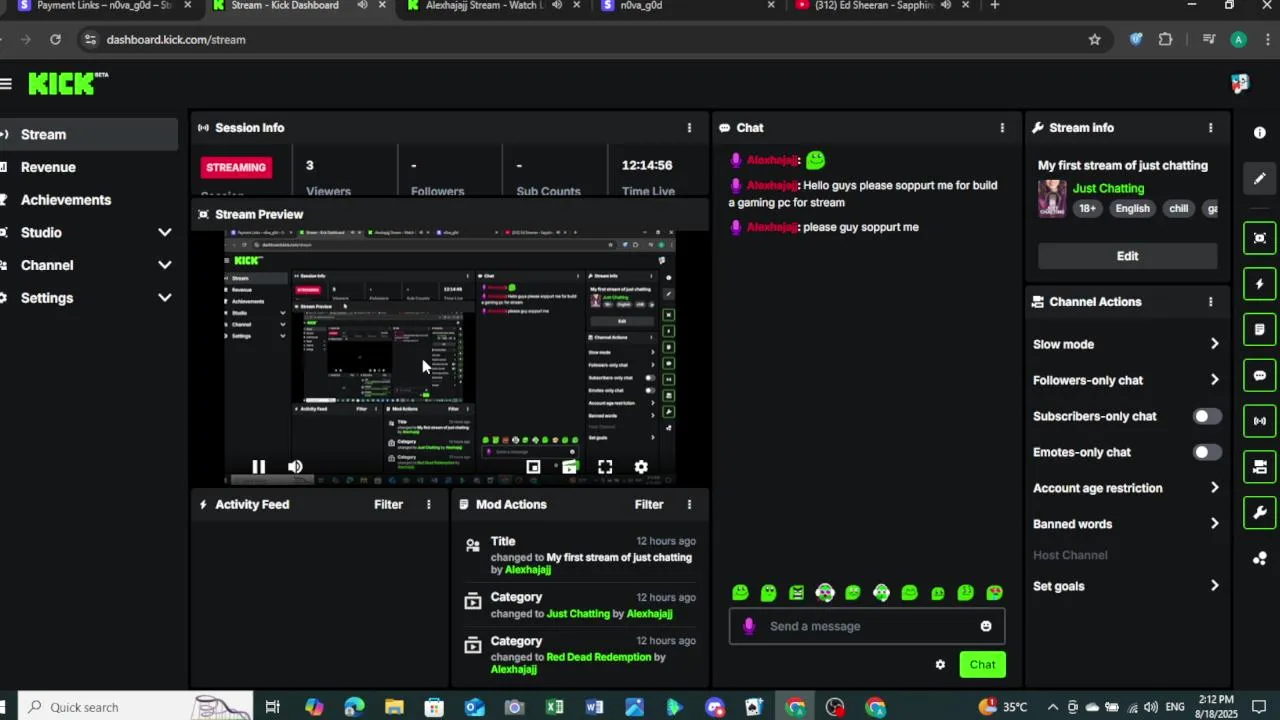Mute the stream preview volume
The image size is (1280, 720).
pyautogui.click(x=295, y=467)
